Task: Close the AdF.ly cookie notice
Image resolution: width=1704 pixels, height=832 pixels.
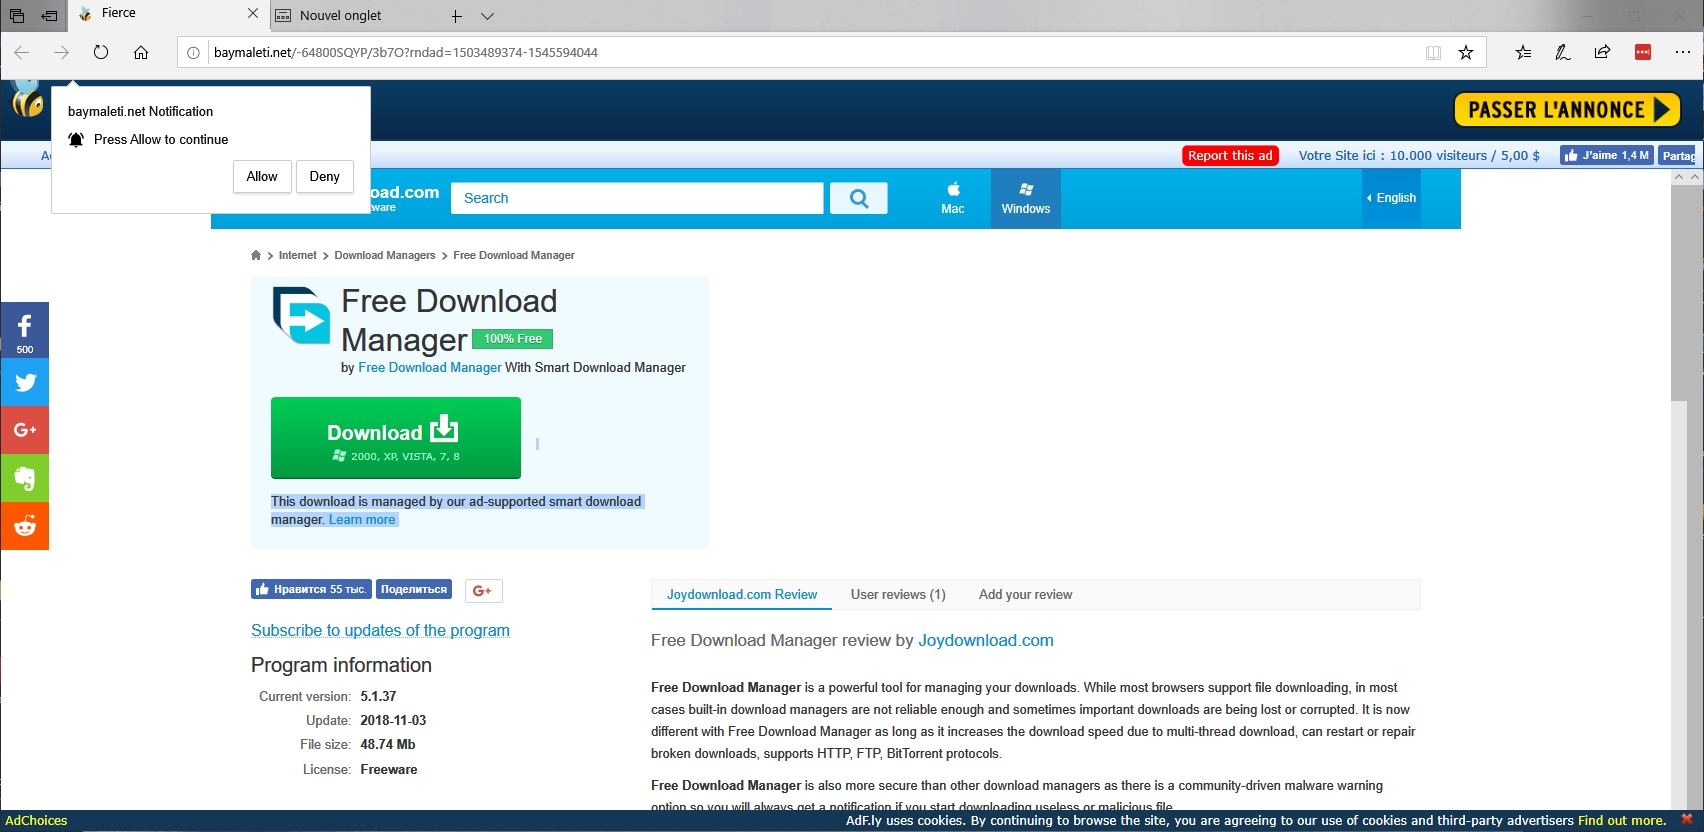Action: pos(1687,820)
